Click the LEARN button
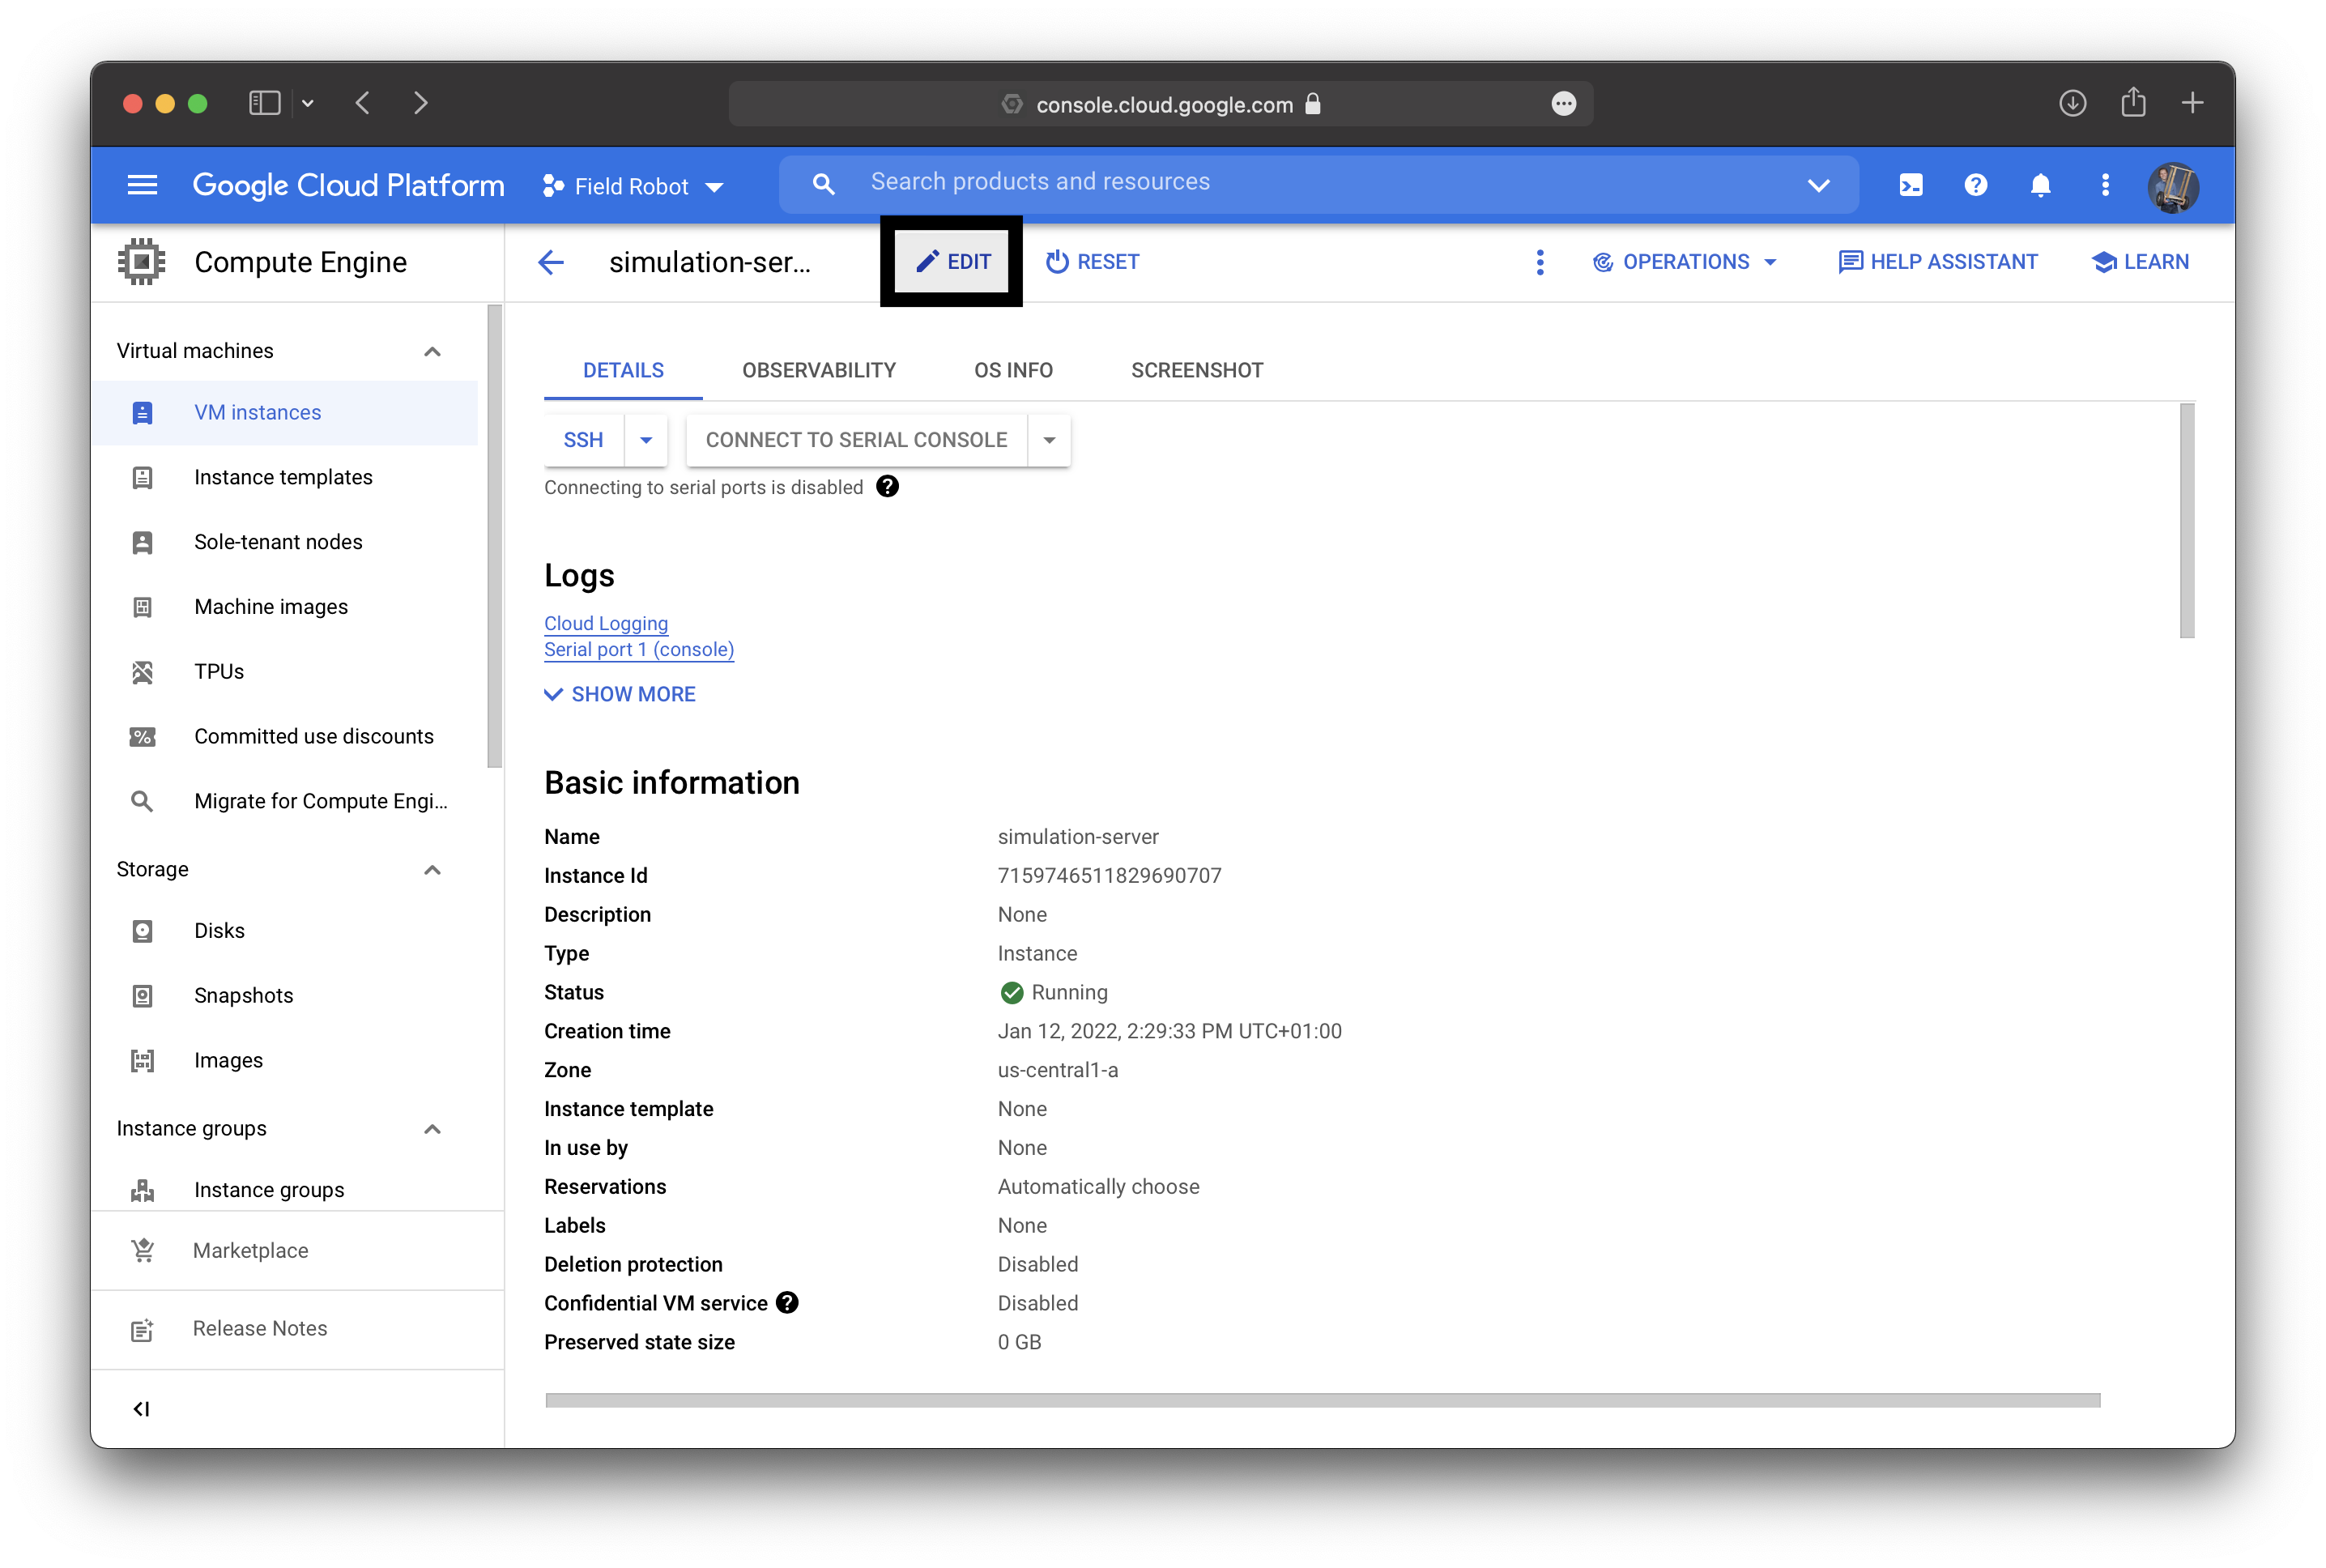2326x1568 pixels. click(x=2140, y=262)
